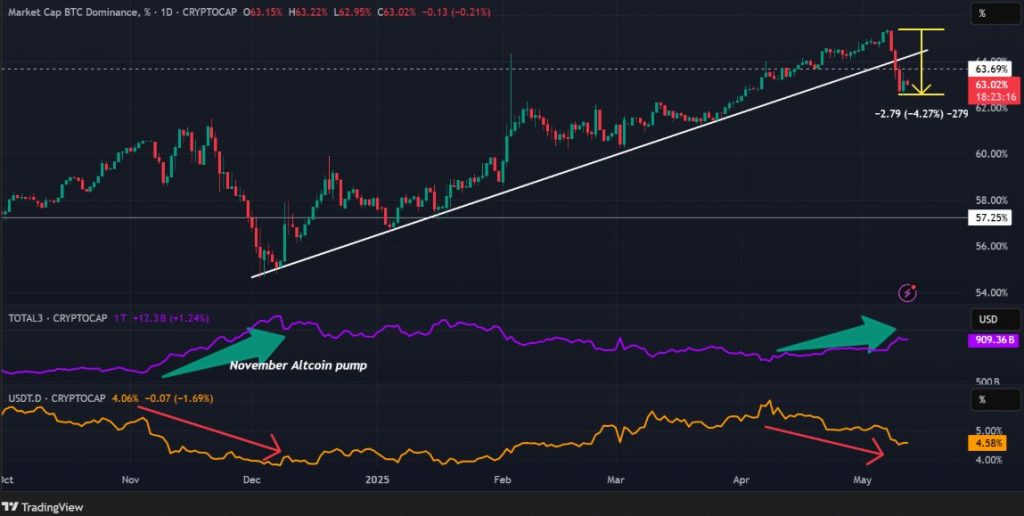The width and height of the screenshot is (1024, 516).
Task: Click the purple lightning flash icon
Action: (909, 293)
